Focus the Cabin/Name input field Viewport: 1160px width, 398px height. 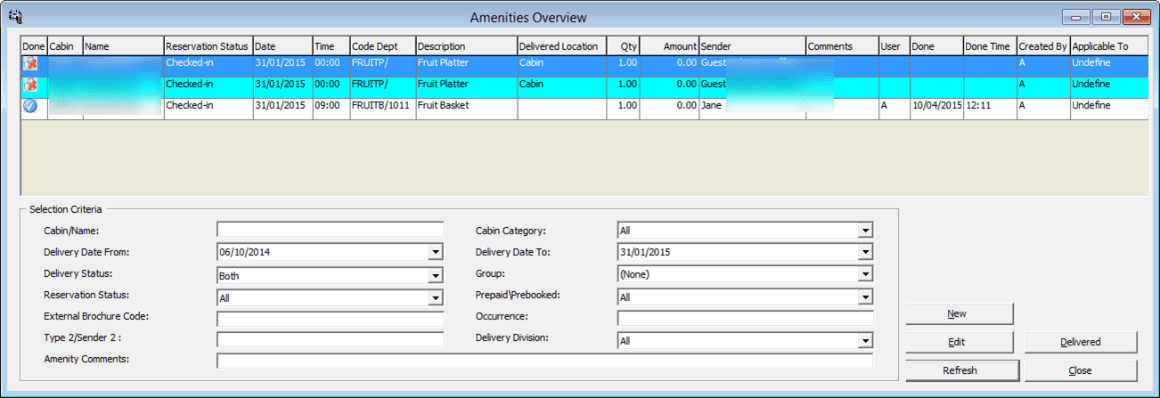coord(330,229)
